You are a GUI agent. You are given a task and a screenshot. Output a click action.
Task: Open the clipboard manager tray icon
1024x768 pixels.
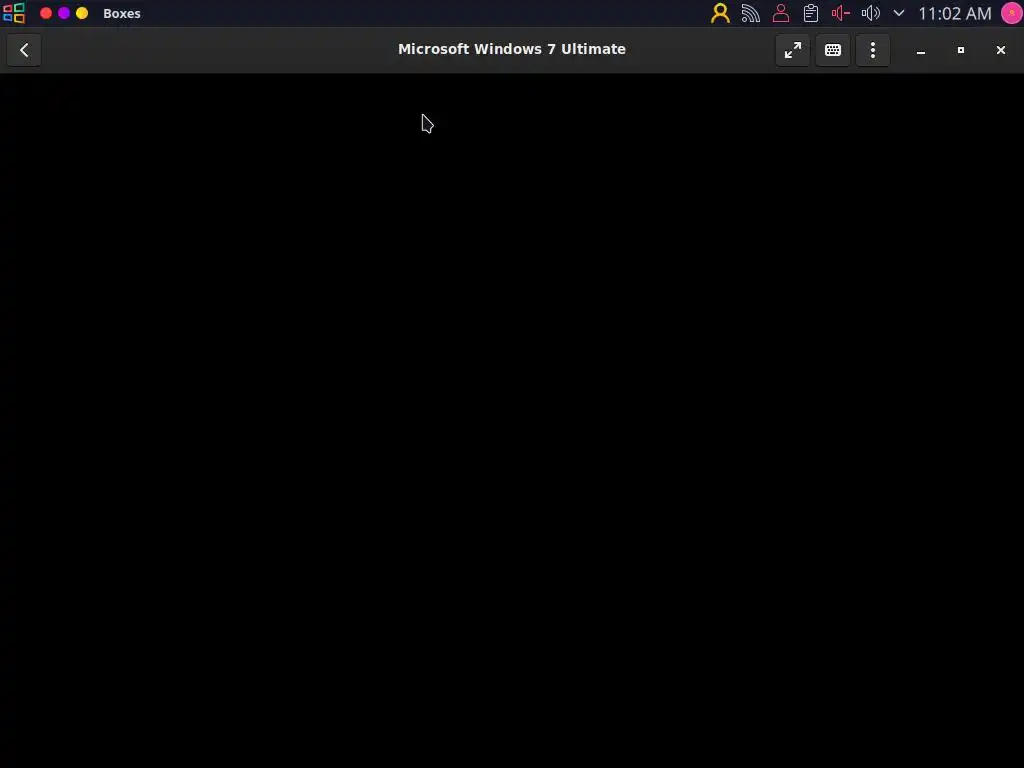tap(810, 13)
